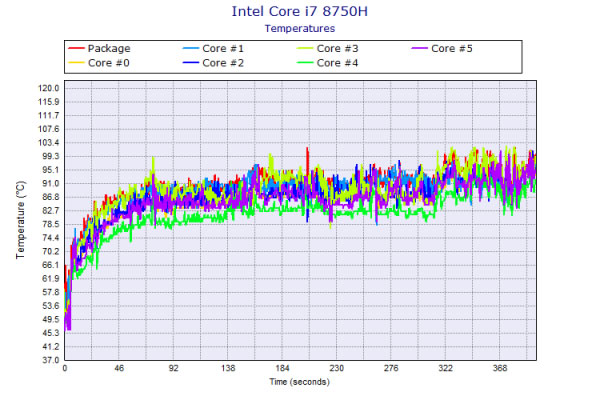Viewport: 600px width, 400px height.
Task: Click the 82.7 y-axis value
Action: [x=51, y=211]
